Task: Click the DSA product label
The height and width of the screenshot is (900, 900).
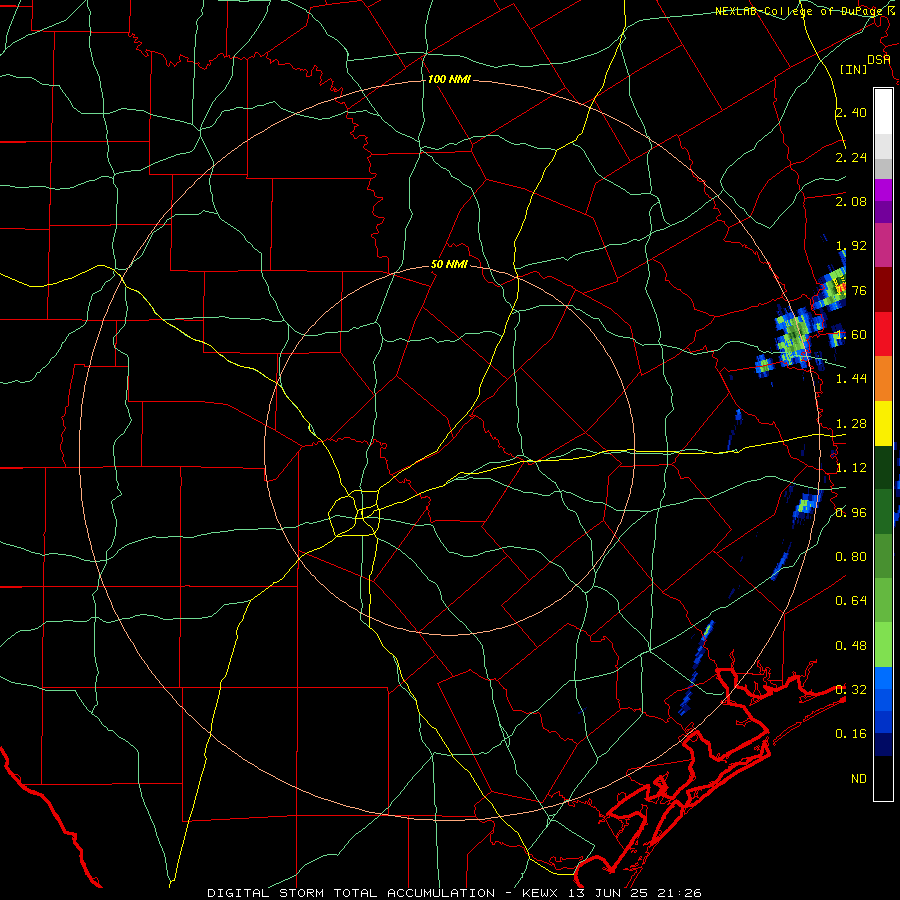Action: point(879,60)
